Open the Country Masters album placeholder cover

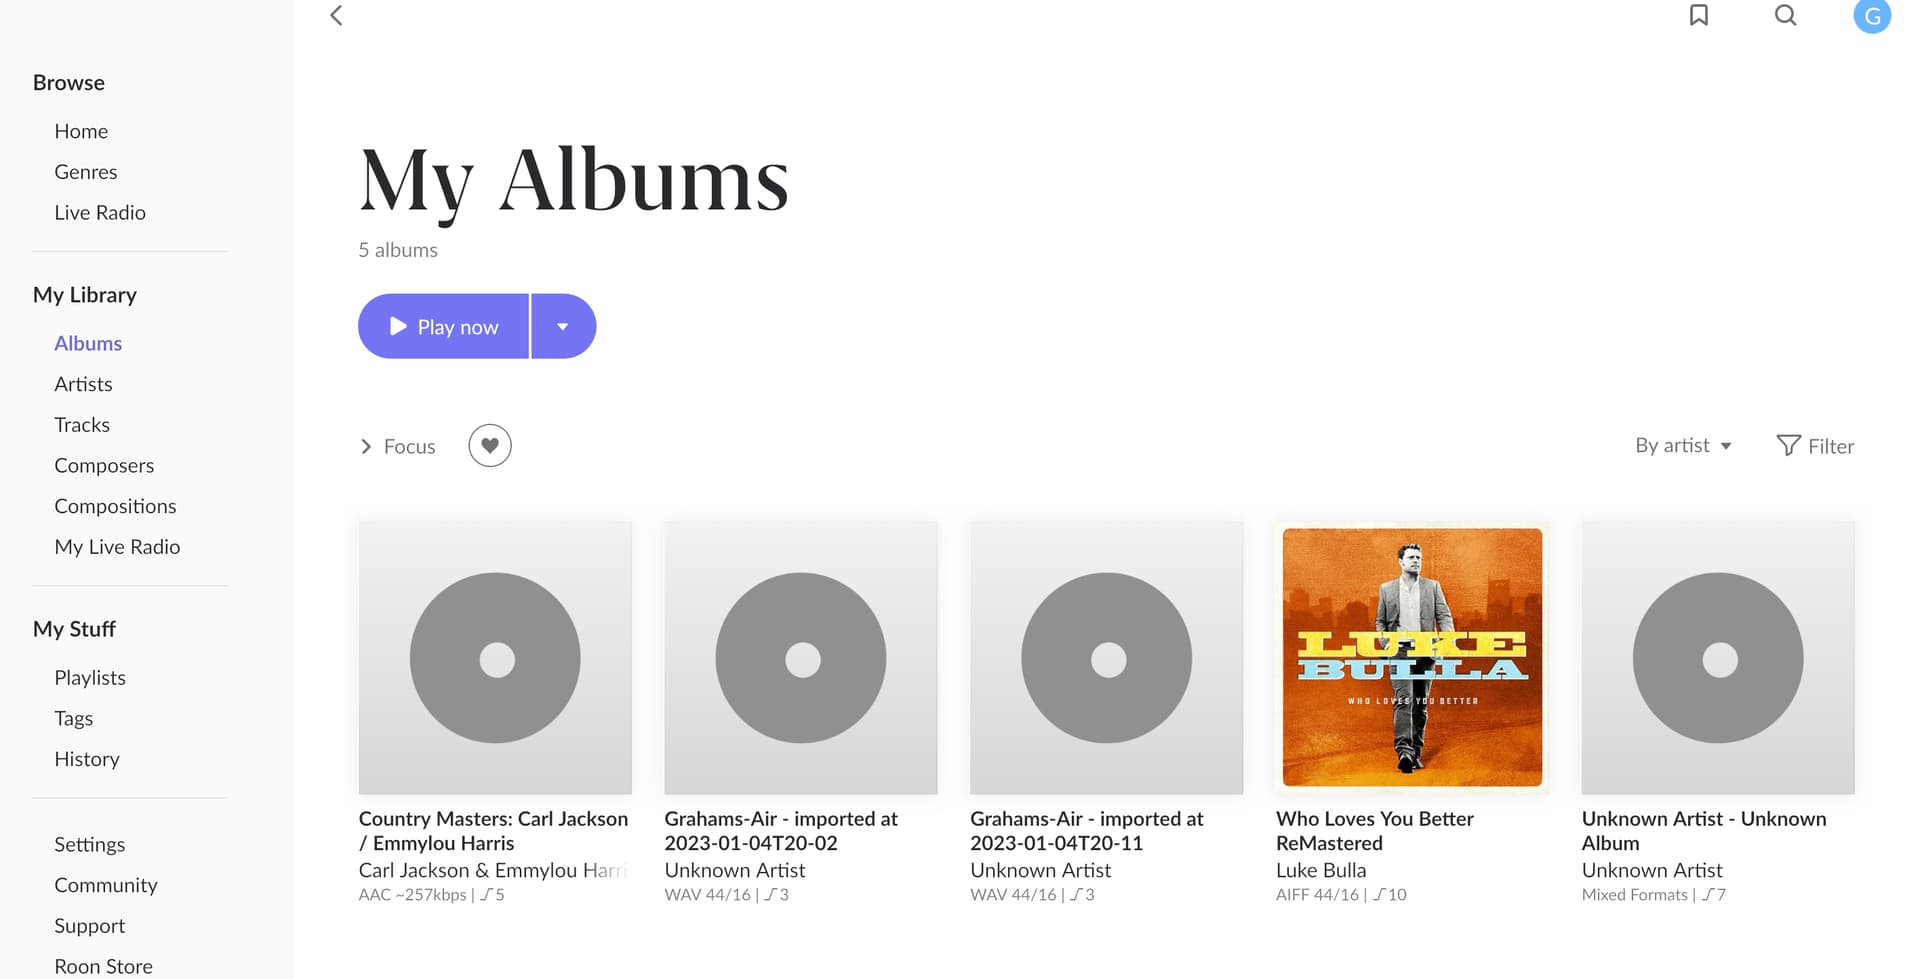click(x=495, y=657)
